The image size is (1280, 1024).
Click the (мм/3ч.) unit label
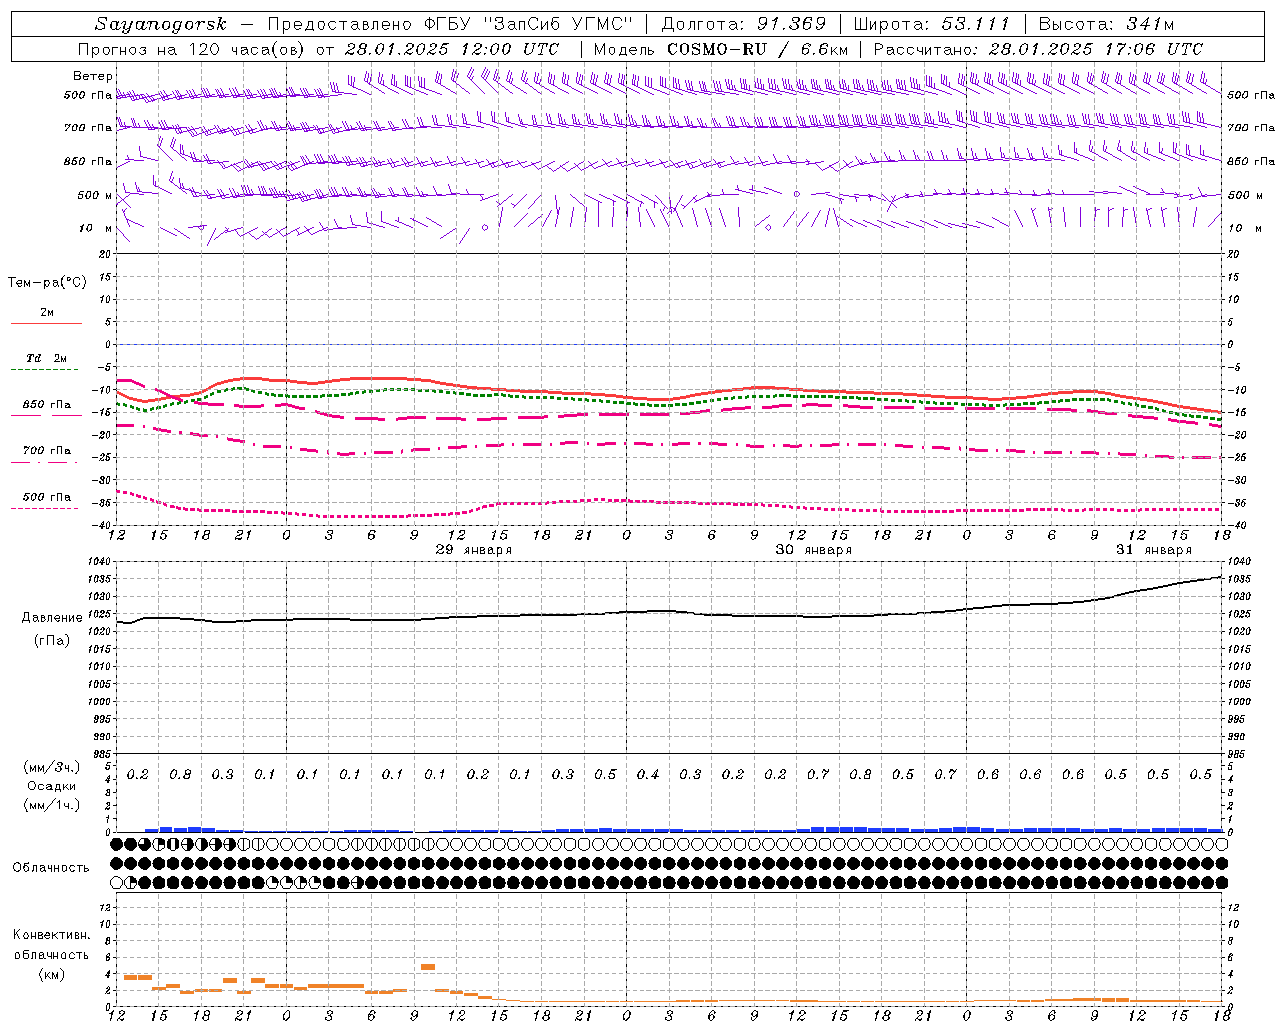(52, 767)
